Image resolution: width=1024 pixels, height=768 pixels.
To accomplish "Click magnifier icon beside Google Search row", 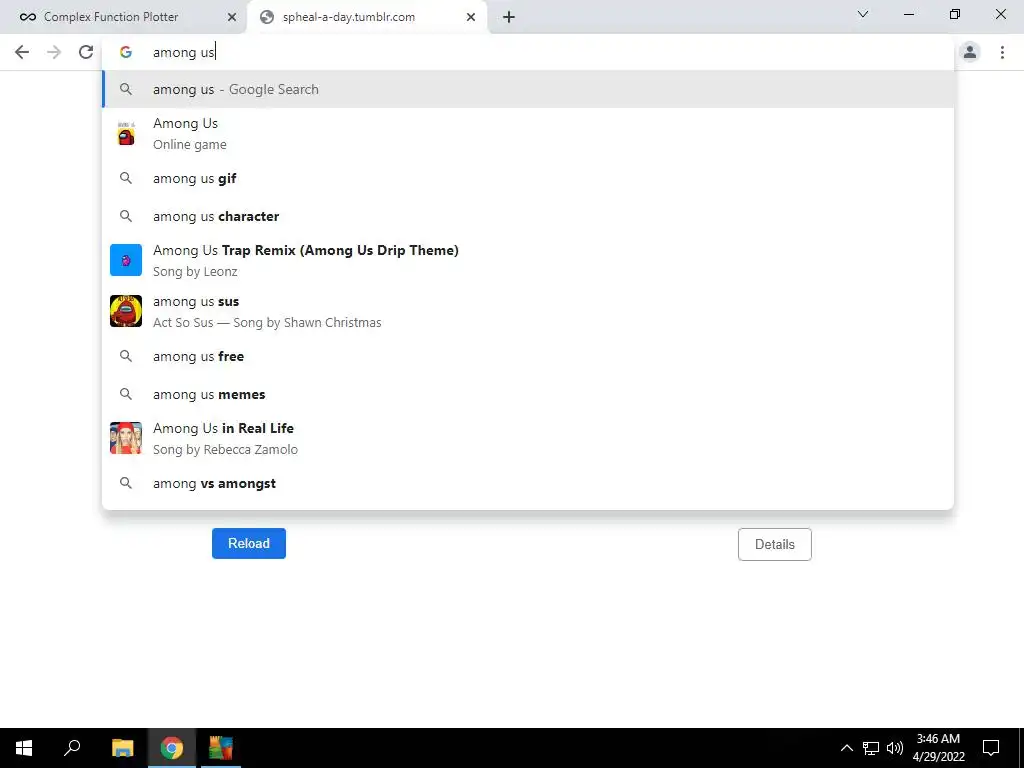I will click(126, 89).
